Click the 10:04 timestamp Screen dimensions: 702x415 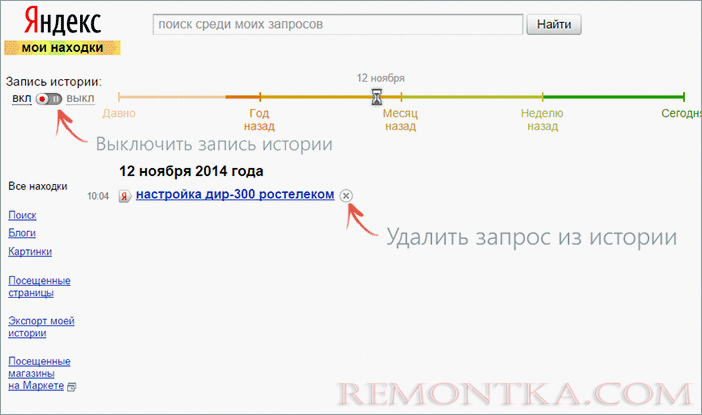click(x=98, y=196)
